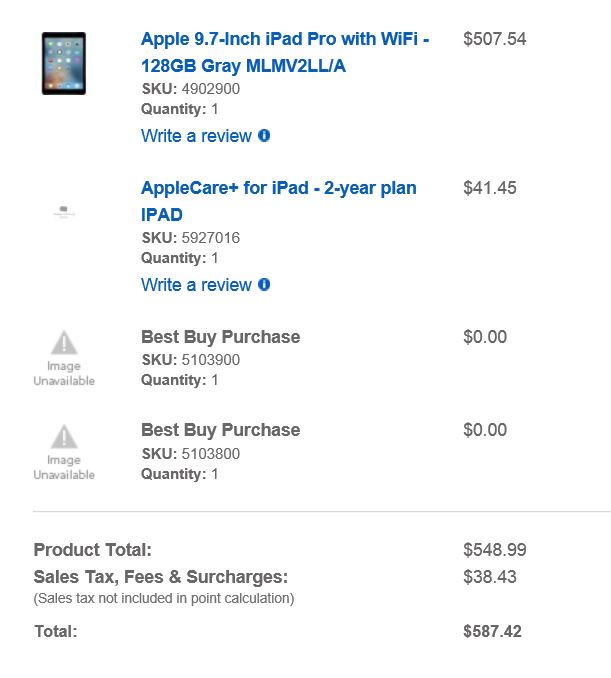Click the info icon beside iPad Pro review link
Viewport: 611px width, 678px height.
[x=264, y=135]
